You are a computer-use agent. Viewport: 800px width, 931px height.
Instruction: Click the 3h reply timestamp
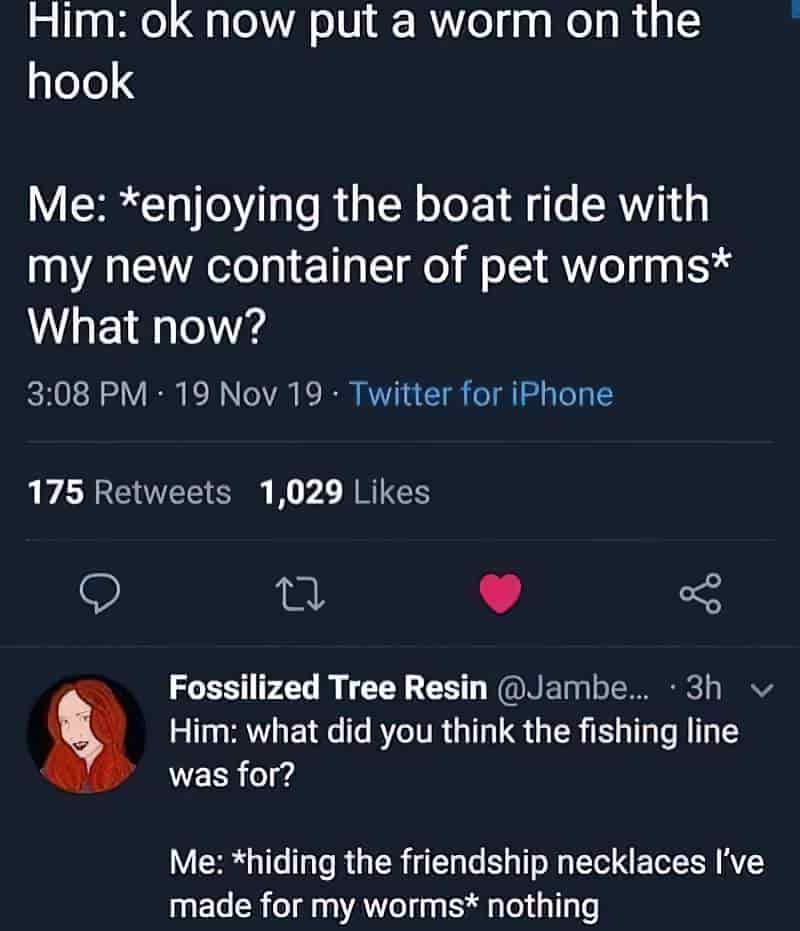[704, 688]
